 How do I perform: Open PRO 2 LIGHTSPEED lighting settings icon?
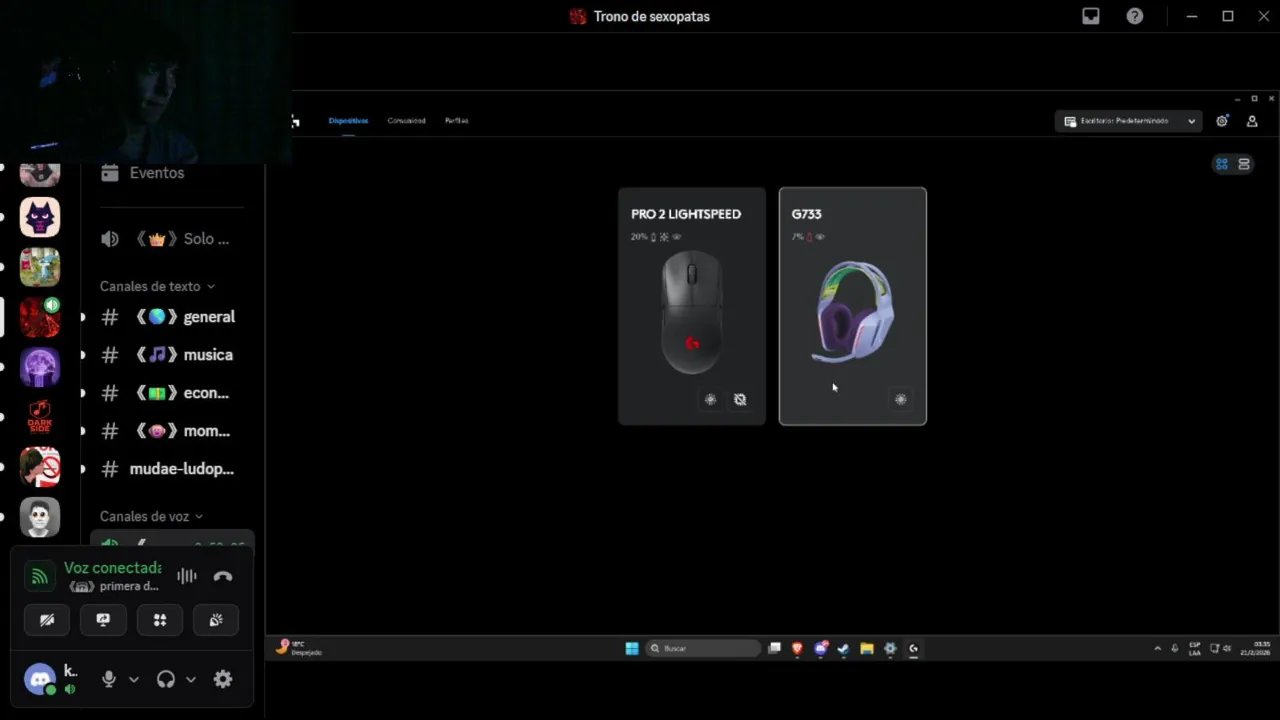point(710,399)
